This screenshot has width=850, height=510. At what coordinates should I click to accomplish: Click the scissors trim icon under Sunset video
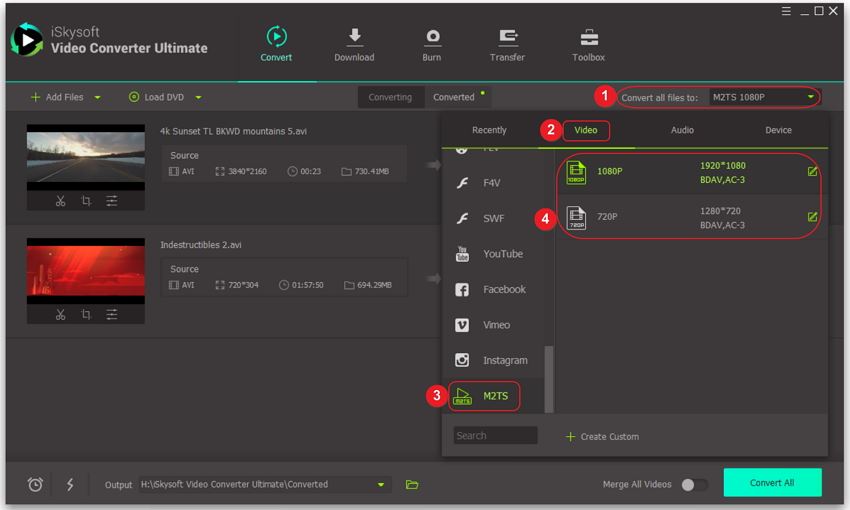coord(60,201)
